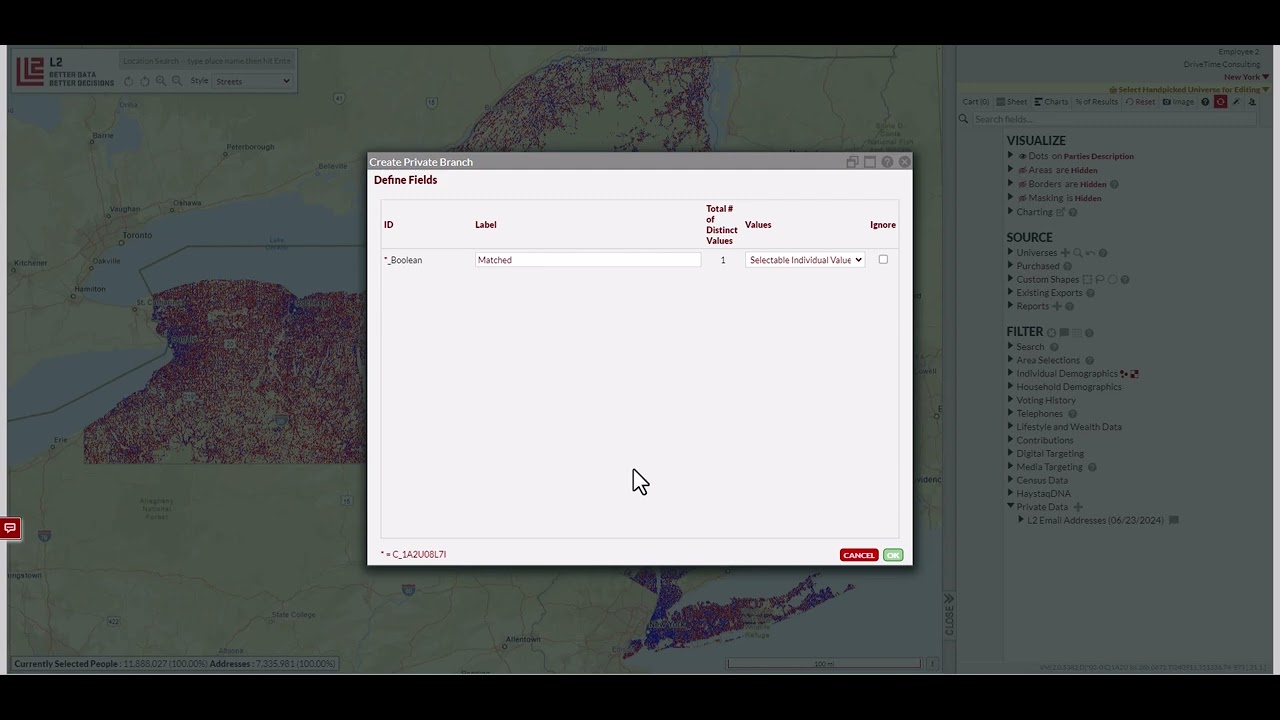
Task: Open the % of Results tab
Action: (x=1097, y=102)
